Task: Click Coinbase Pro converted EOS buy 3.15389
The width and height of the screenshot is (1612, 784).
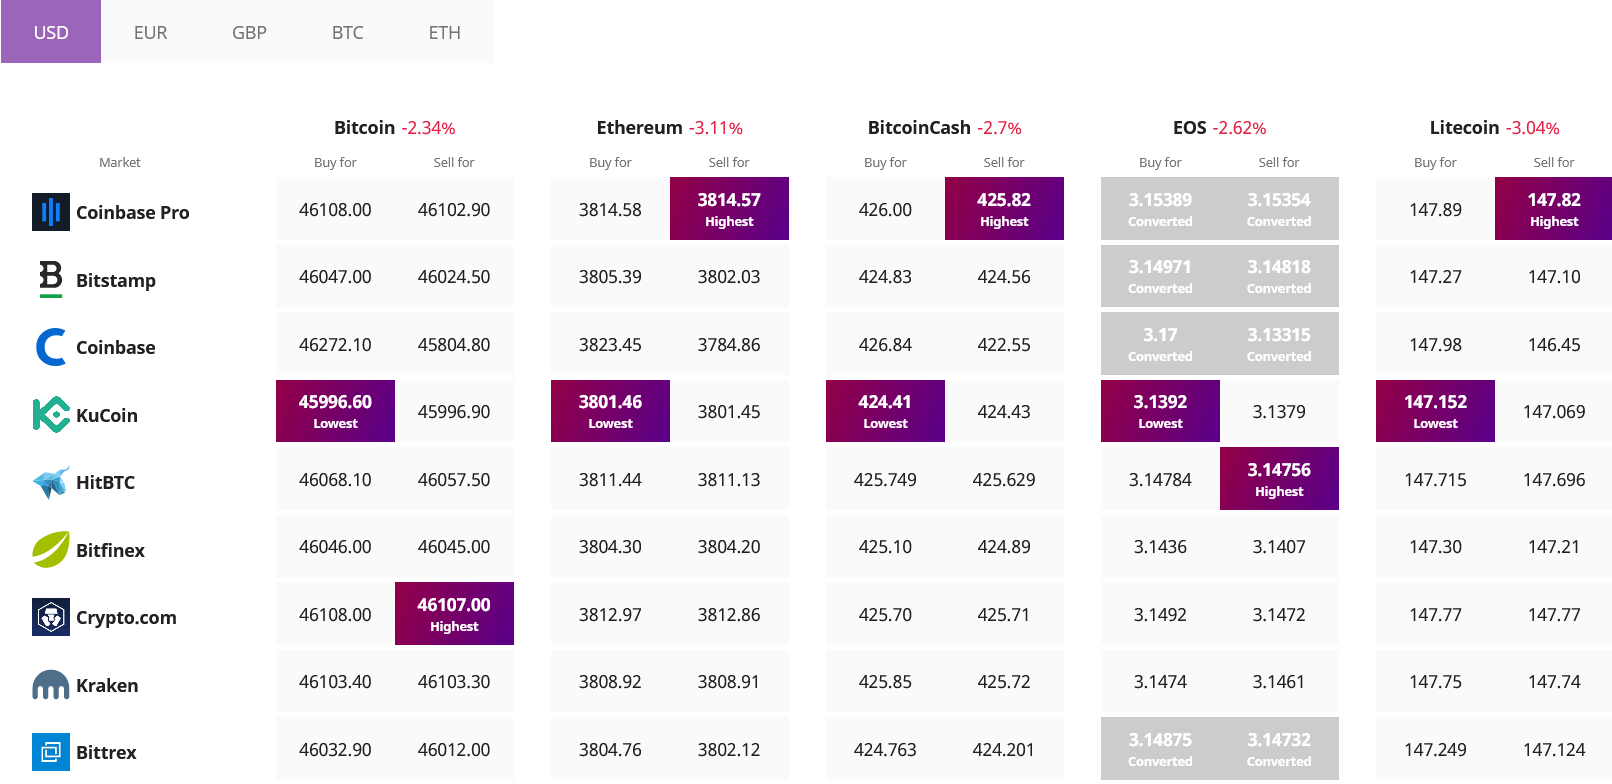Action: pyautogui.click(x=1160, y=209)
